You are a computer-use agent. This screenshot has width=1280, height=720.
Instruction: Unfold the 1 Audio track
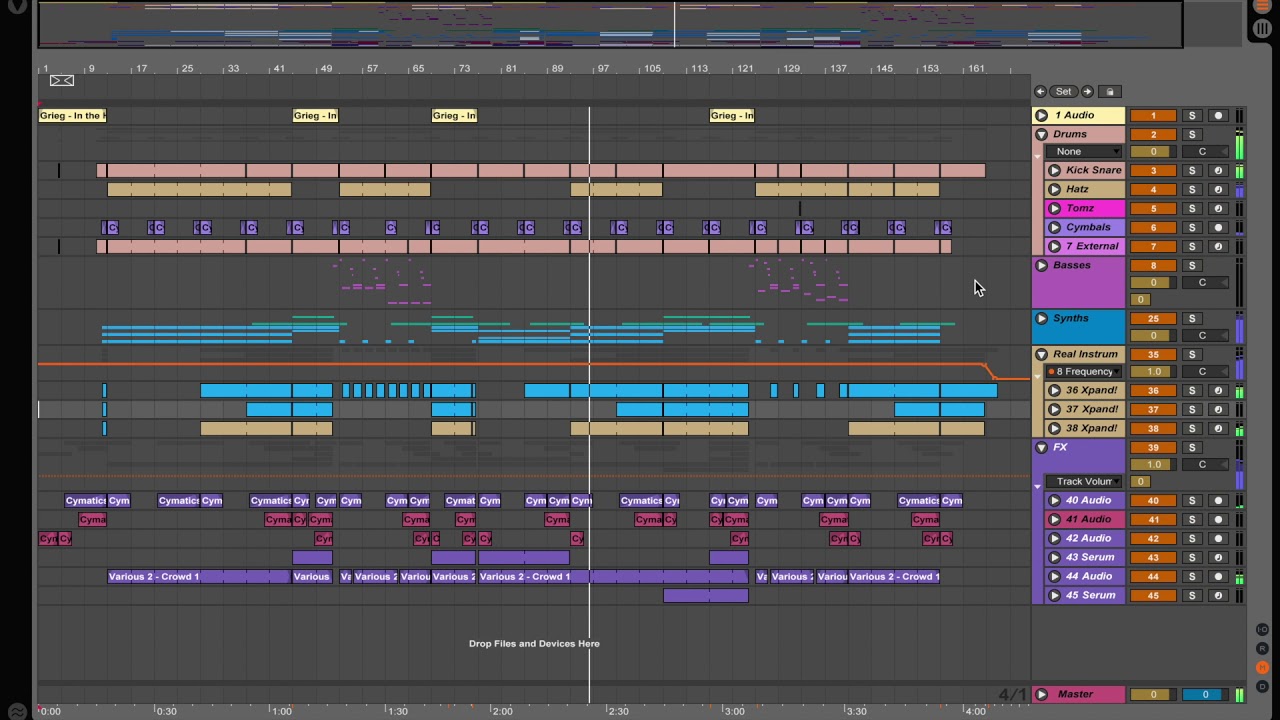1041,115
